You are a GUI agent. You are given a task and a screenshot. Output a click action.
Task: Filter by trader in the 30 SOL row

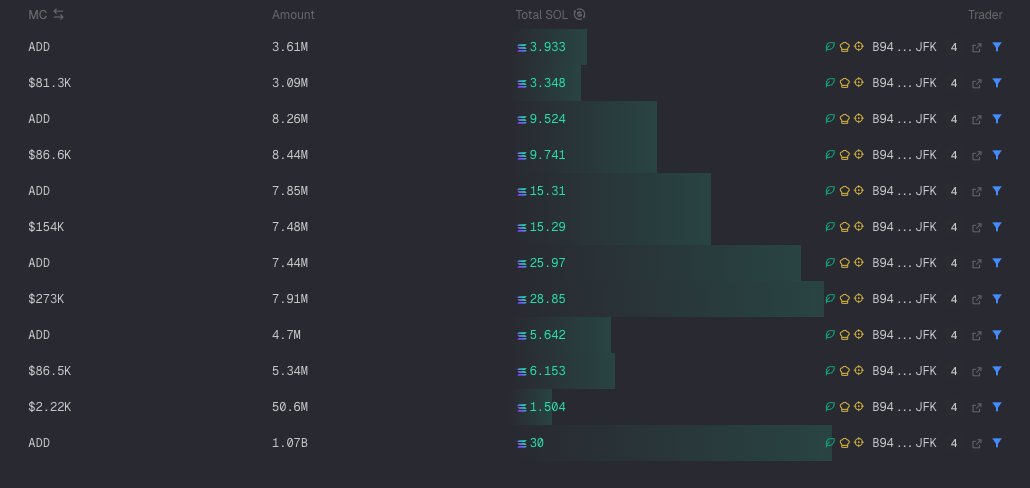[996, 443]
